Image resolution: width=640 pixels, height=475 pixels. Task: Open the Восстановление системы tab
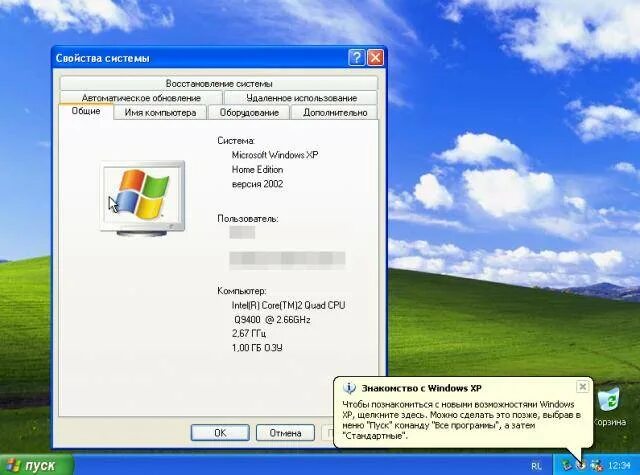click(219, 83)
